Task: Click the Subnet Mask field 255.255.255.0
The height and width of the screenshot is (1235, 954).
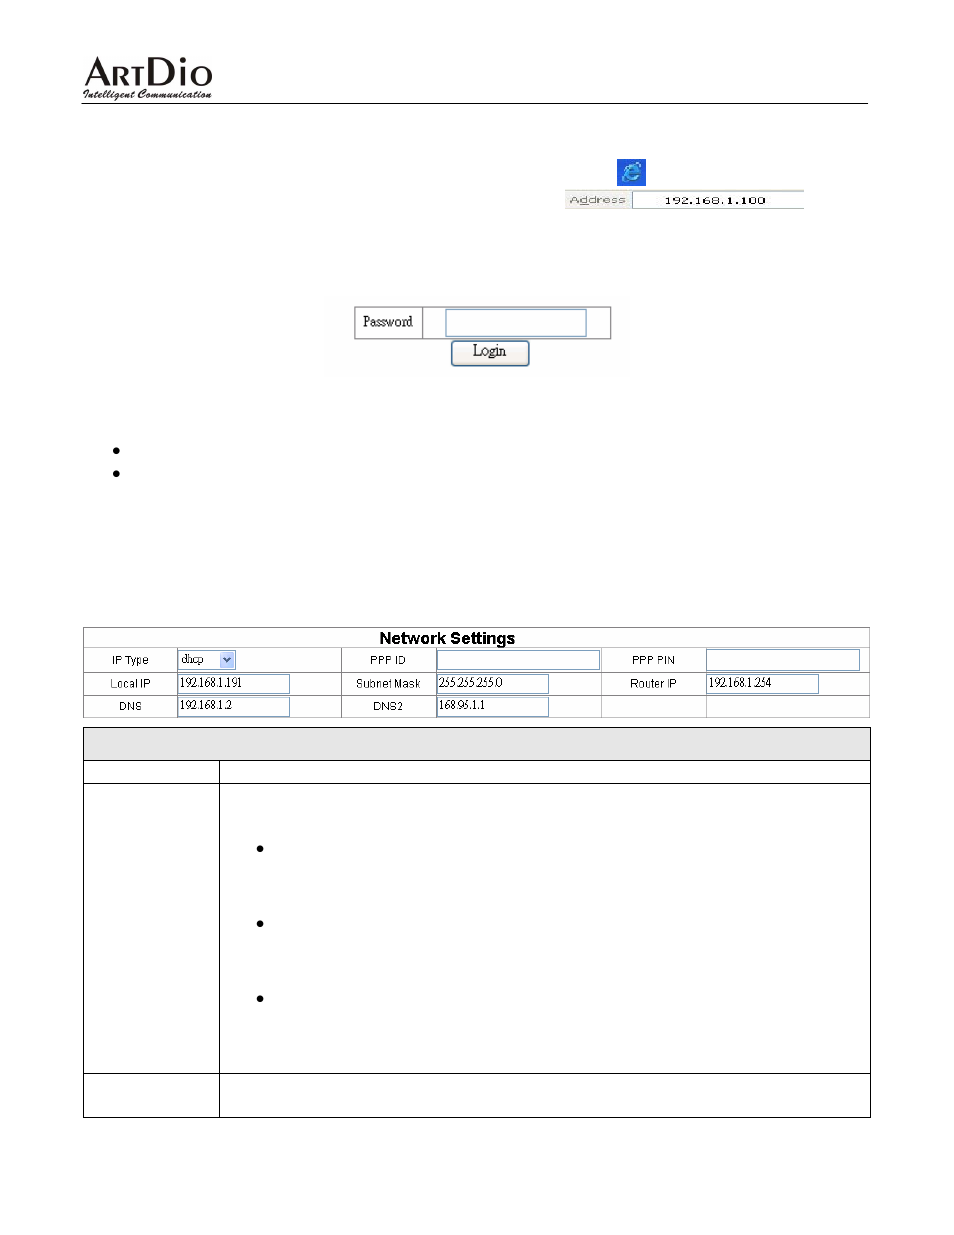Action: (493, 683)
